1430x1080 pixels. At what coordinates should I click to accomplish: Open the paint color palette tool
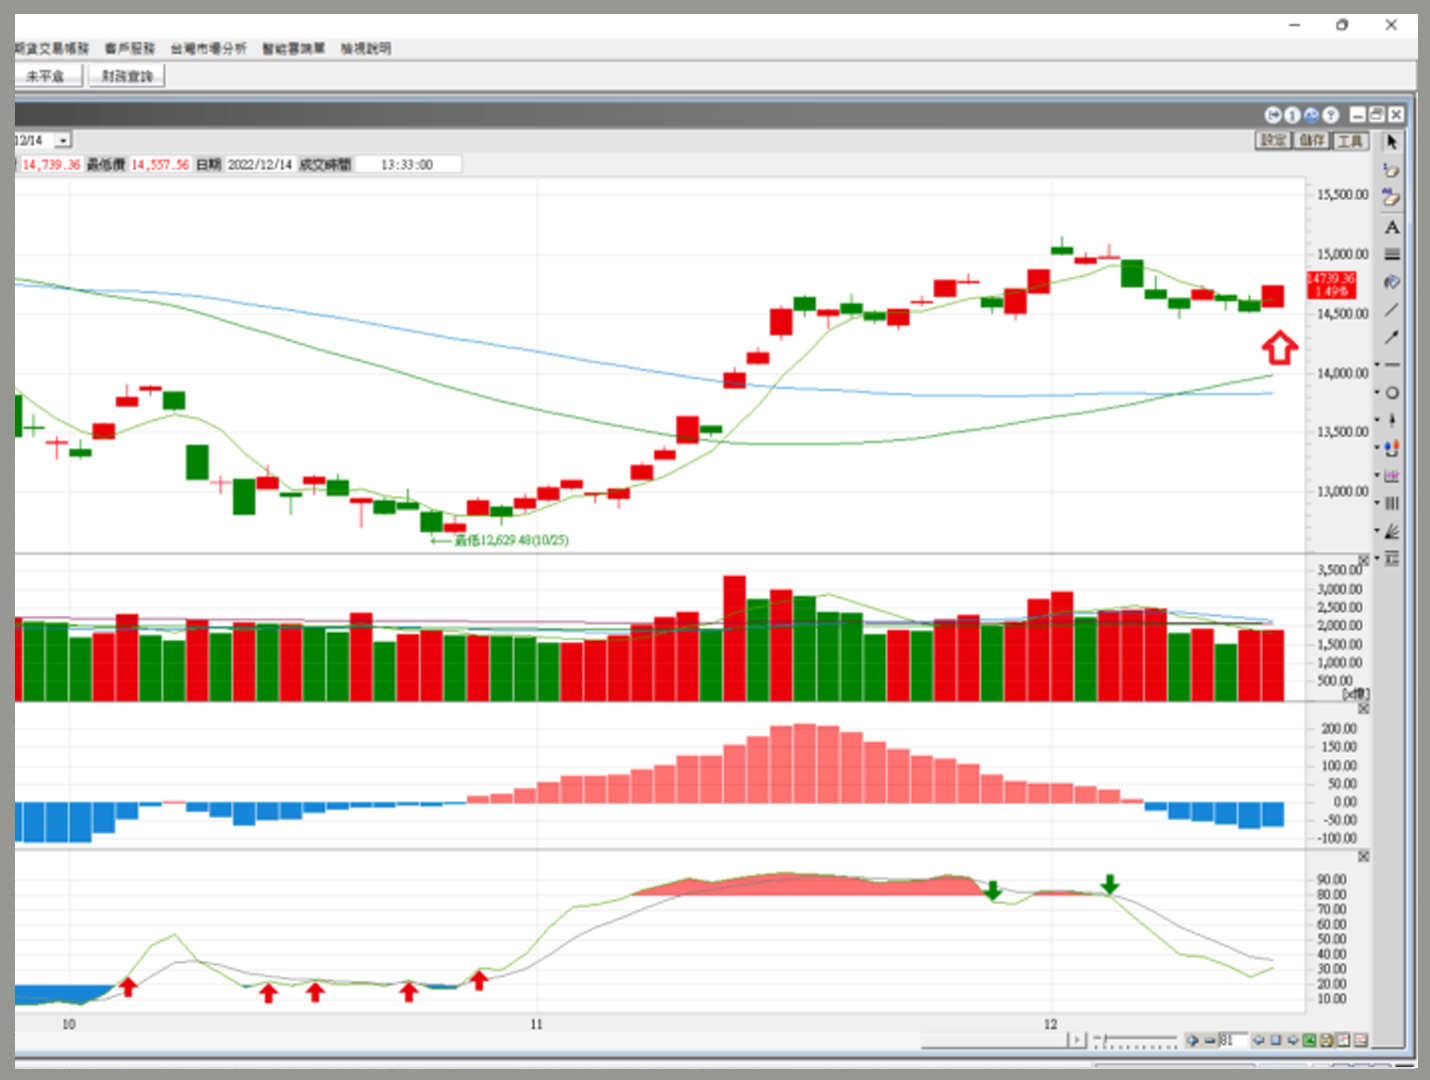pyautogui.click(x=1391, y=282)
